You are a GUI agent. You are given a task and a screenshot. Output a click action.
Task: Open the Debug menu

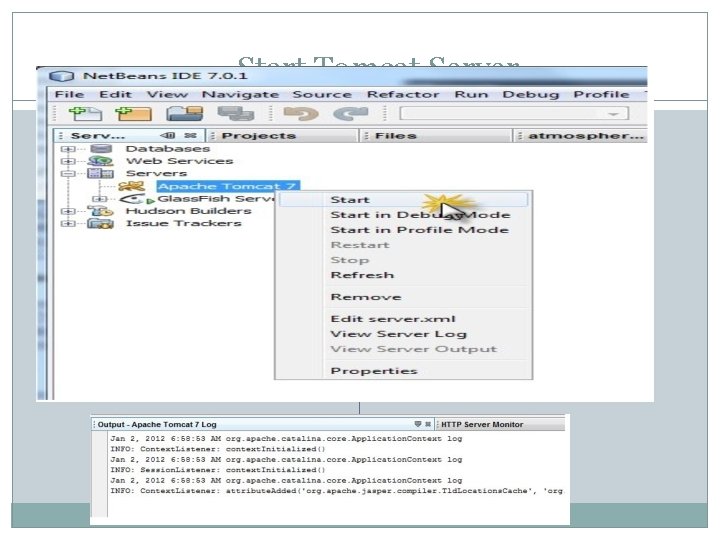pos(530,95)
